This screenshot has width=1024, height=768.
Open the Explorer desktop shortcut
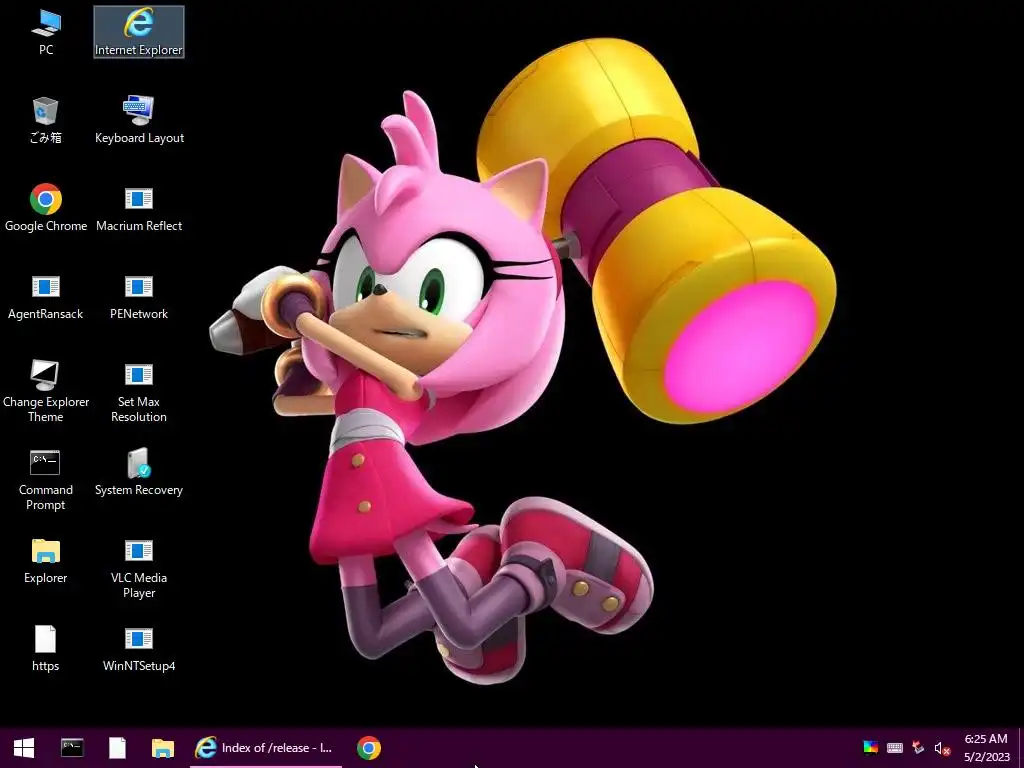click(46, 560)
